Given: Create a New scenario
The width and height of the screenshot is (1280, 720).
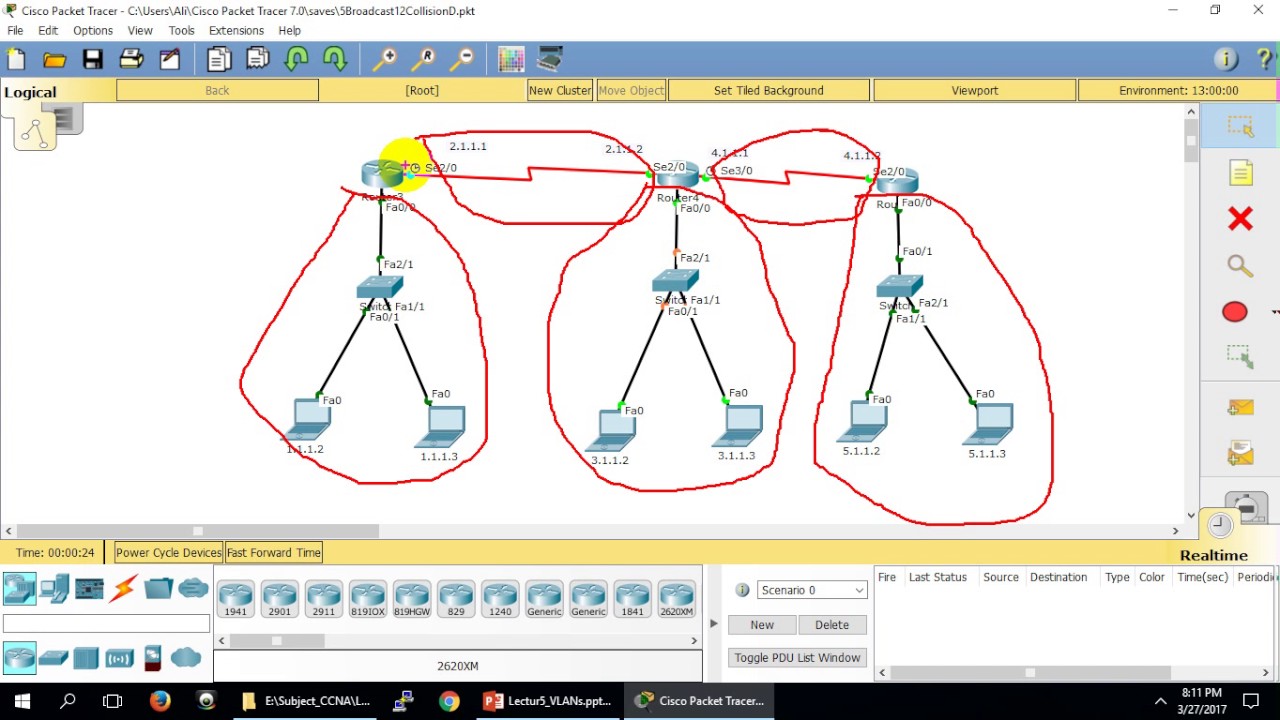Looking at the screenshot, I should click(x=762, y=625).
